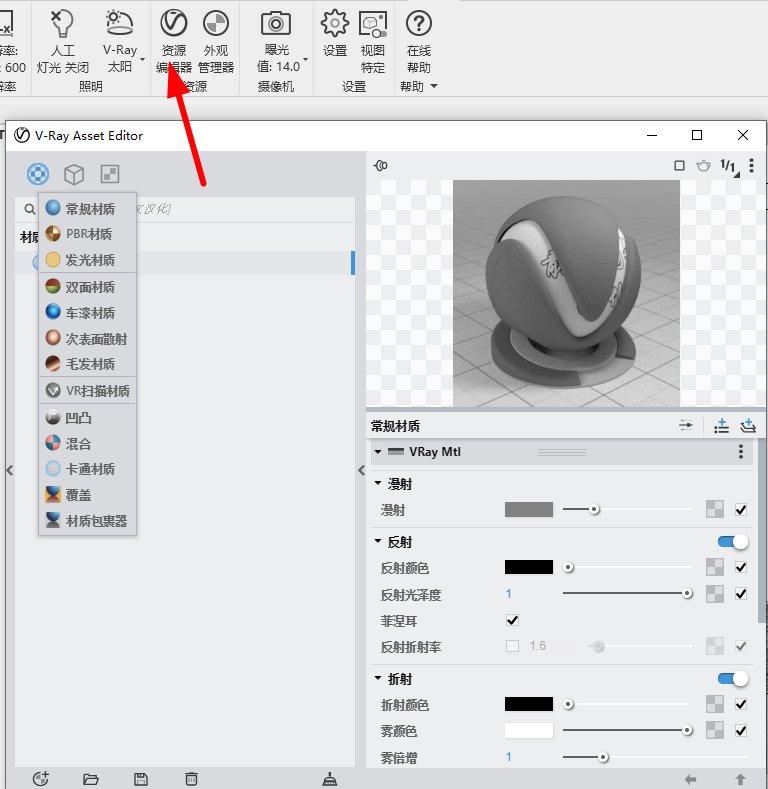Choose Toon material (卡通材质) from menu
The width and height of the screenshot is (768, 789).
pyautogui.click(x=88, y=469)
